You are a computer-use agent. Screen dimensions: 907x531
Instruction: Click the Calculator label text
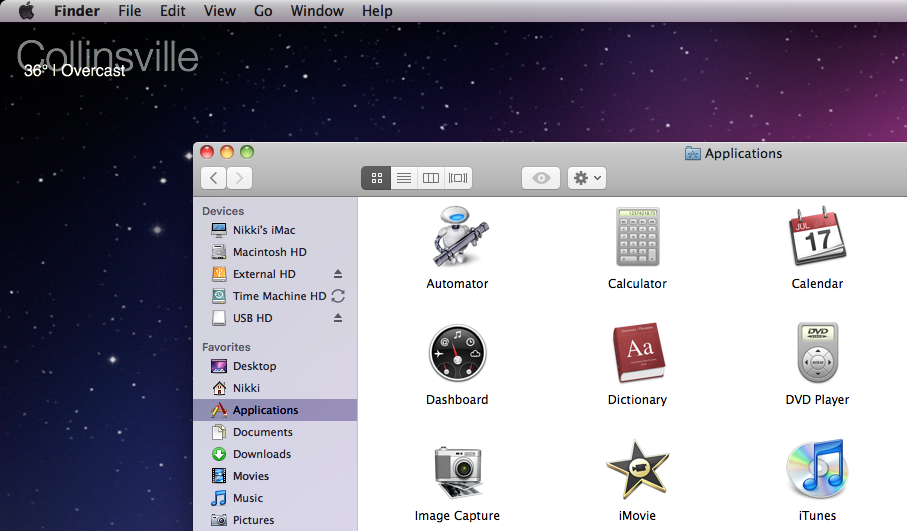pyautogui.click(x=637, y=283)
